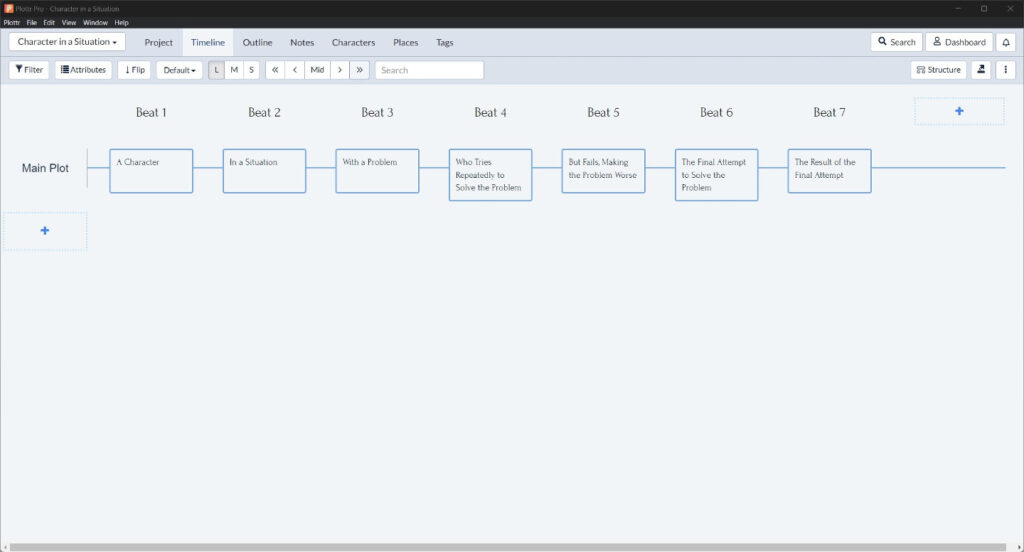Image resolution: width=1024 pixels, height=552 pixels.
Task: Click the timeline Search input field
Action: click(x=429, y=70)
